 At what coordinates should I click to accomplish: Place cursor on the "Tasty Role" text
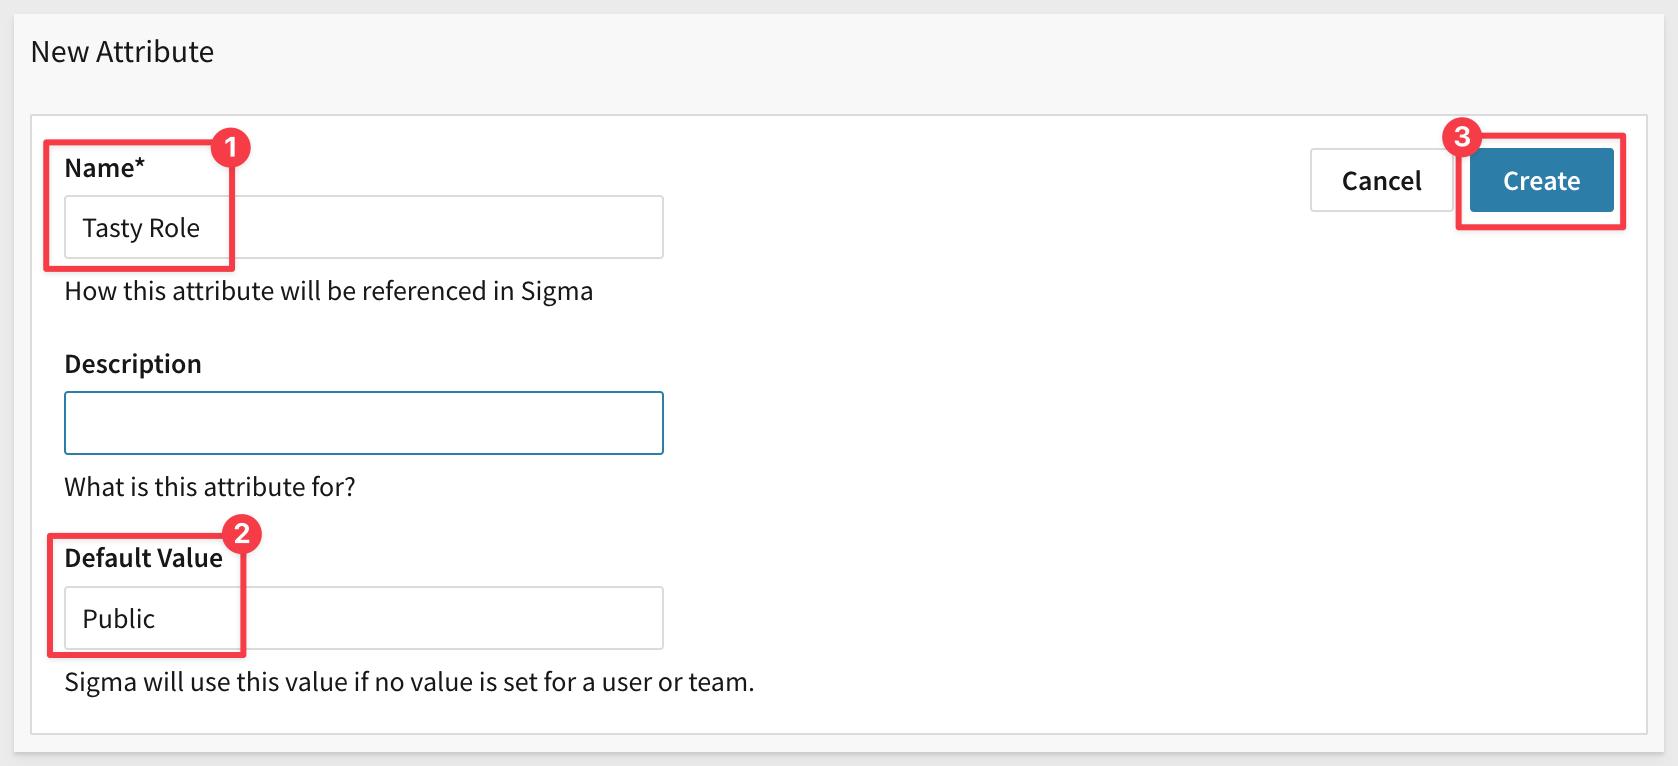tap(141, 228)
